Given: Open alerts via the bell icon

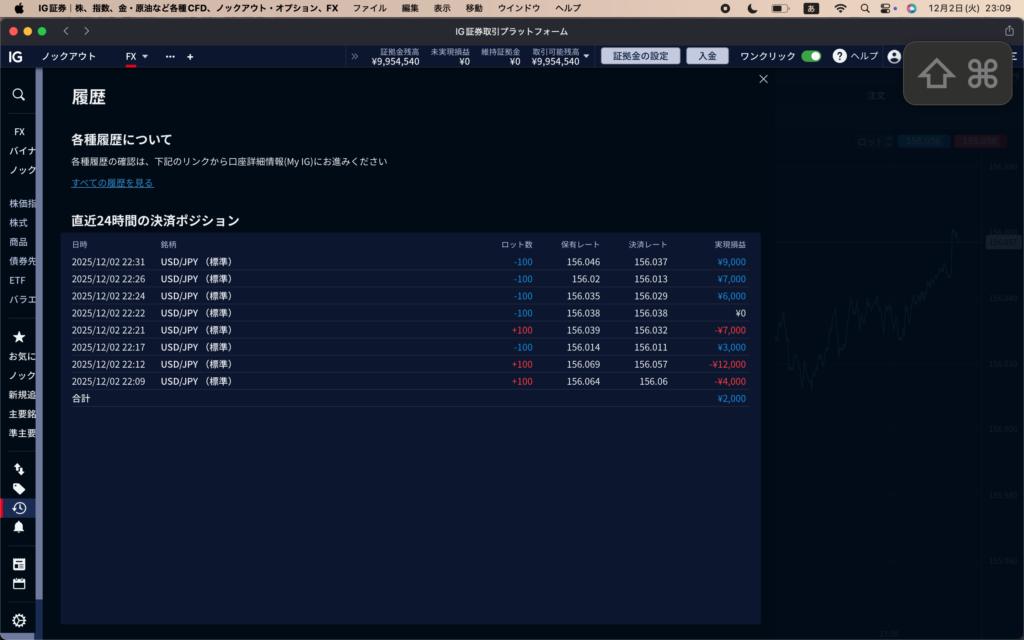Looking at the screenshot, I should tap(18, 527).
